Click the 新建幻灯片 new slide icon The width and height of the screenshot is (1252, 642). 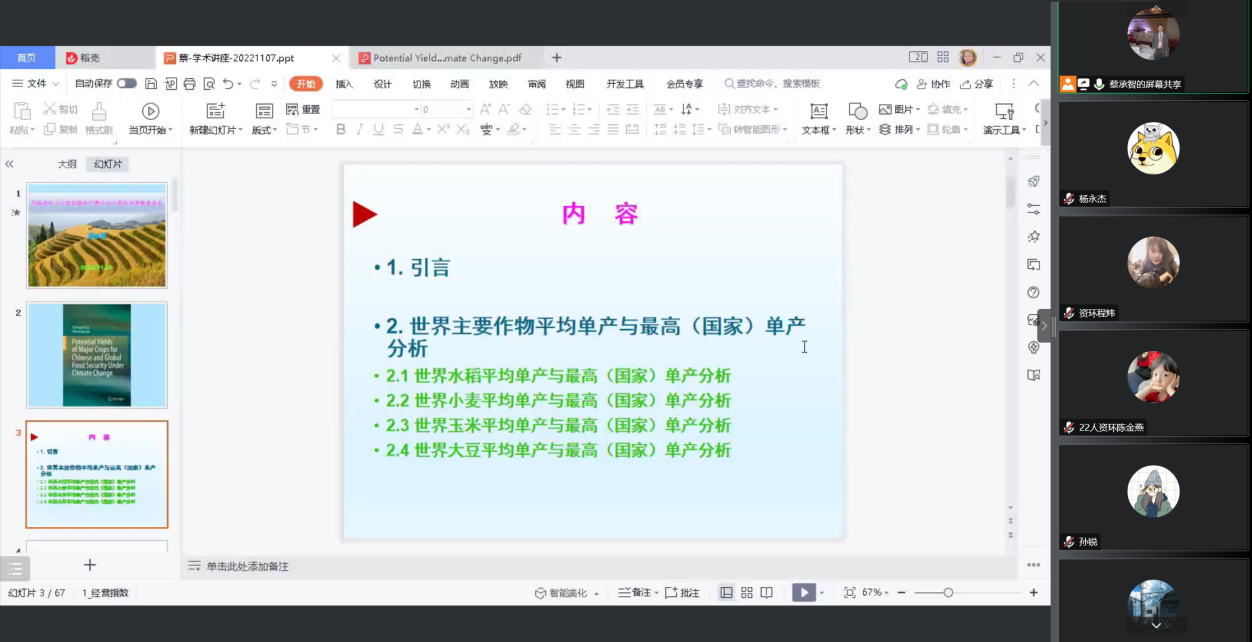click(215, 111)
